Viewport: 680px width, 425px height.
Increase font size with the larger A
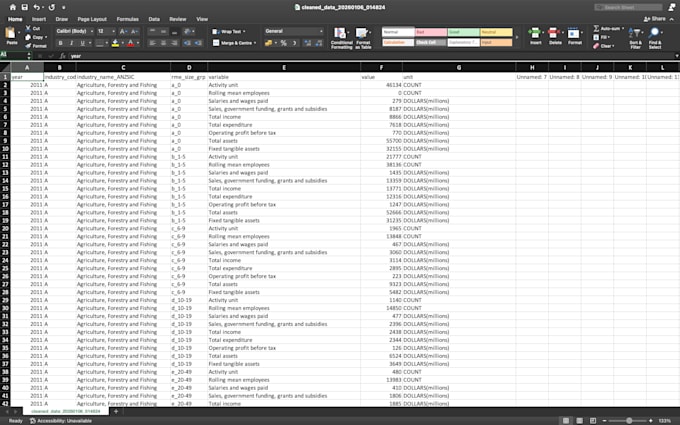coord(123,31)
